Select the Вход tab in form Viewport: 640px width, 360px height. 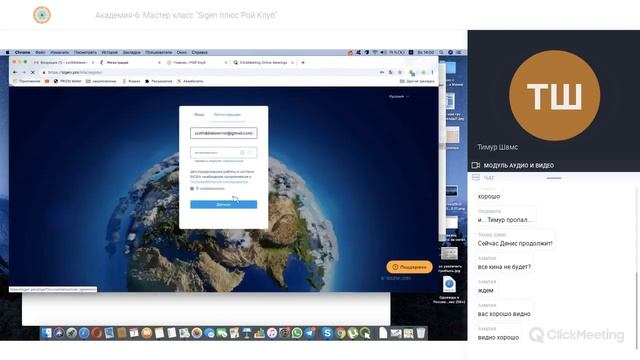199,115
